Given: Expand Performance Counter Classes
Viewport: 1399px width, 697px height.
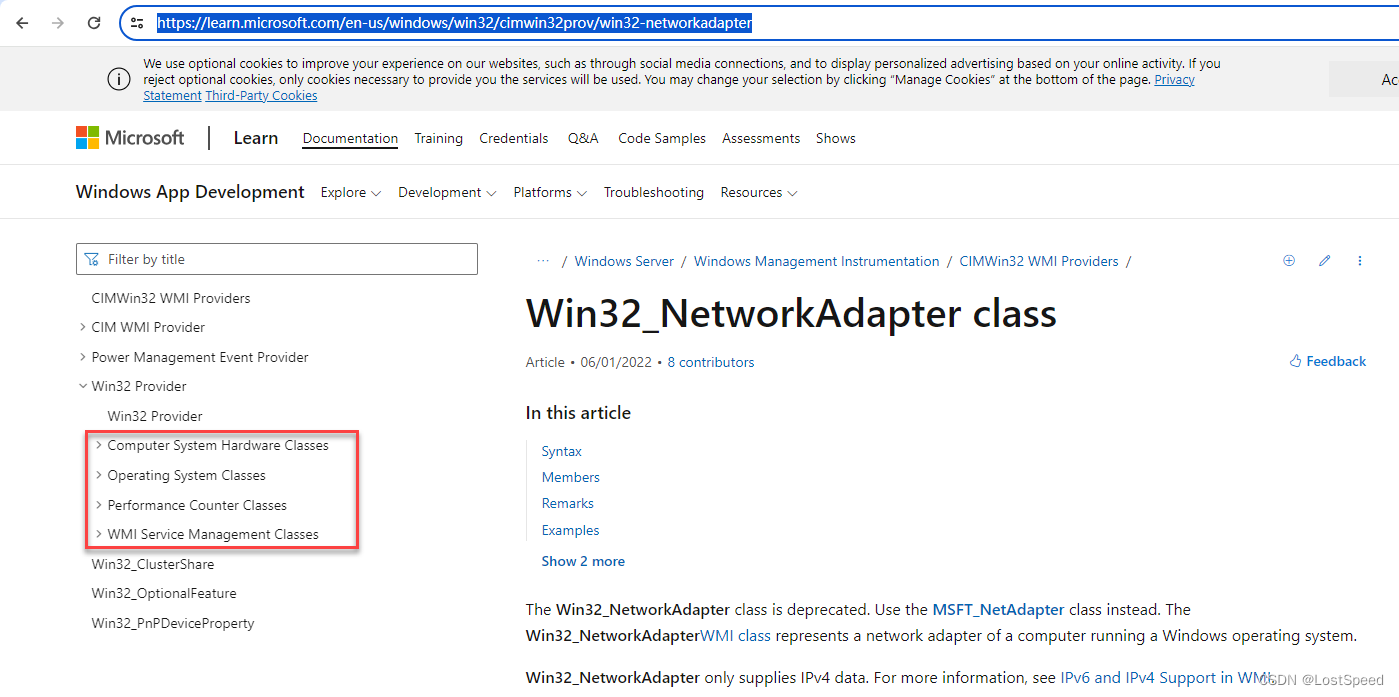Looking at the screenshot, I should tap(98, 505).
